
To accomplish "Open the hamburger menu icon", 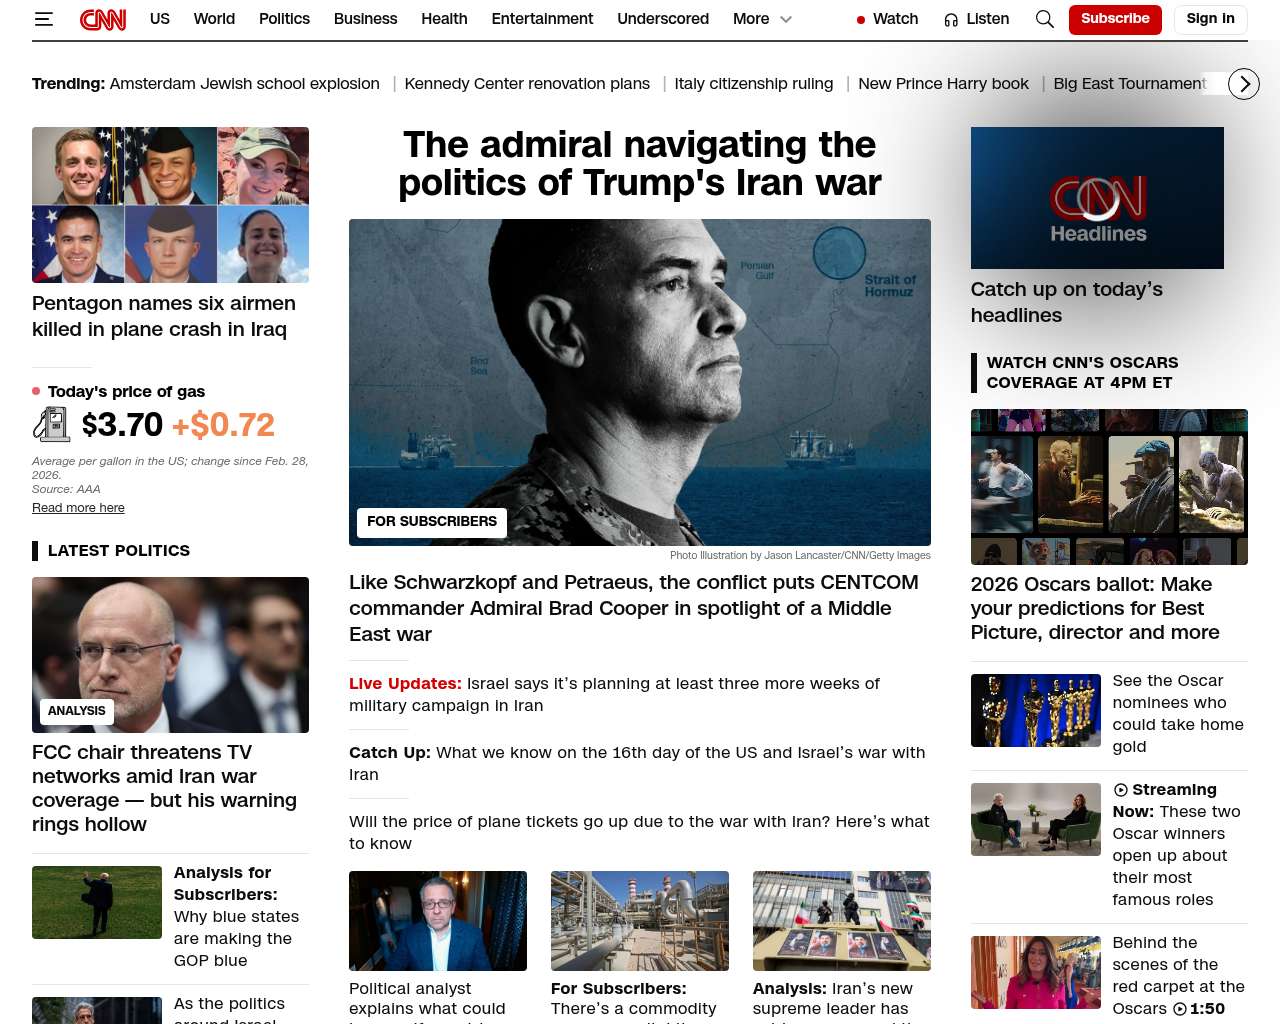I will [43, 19].
